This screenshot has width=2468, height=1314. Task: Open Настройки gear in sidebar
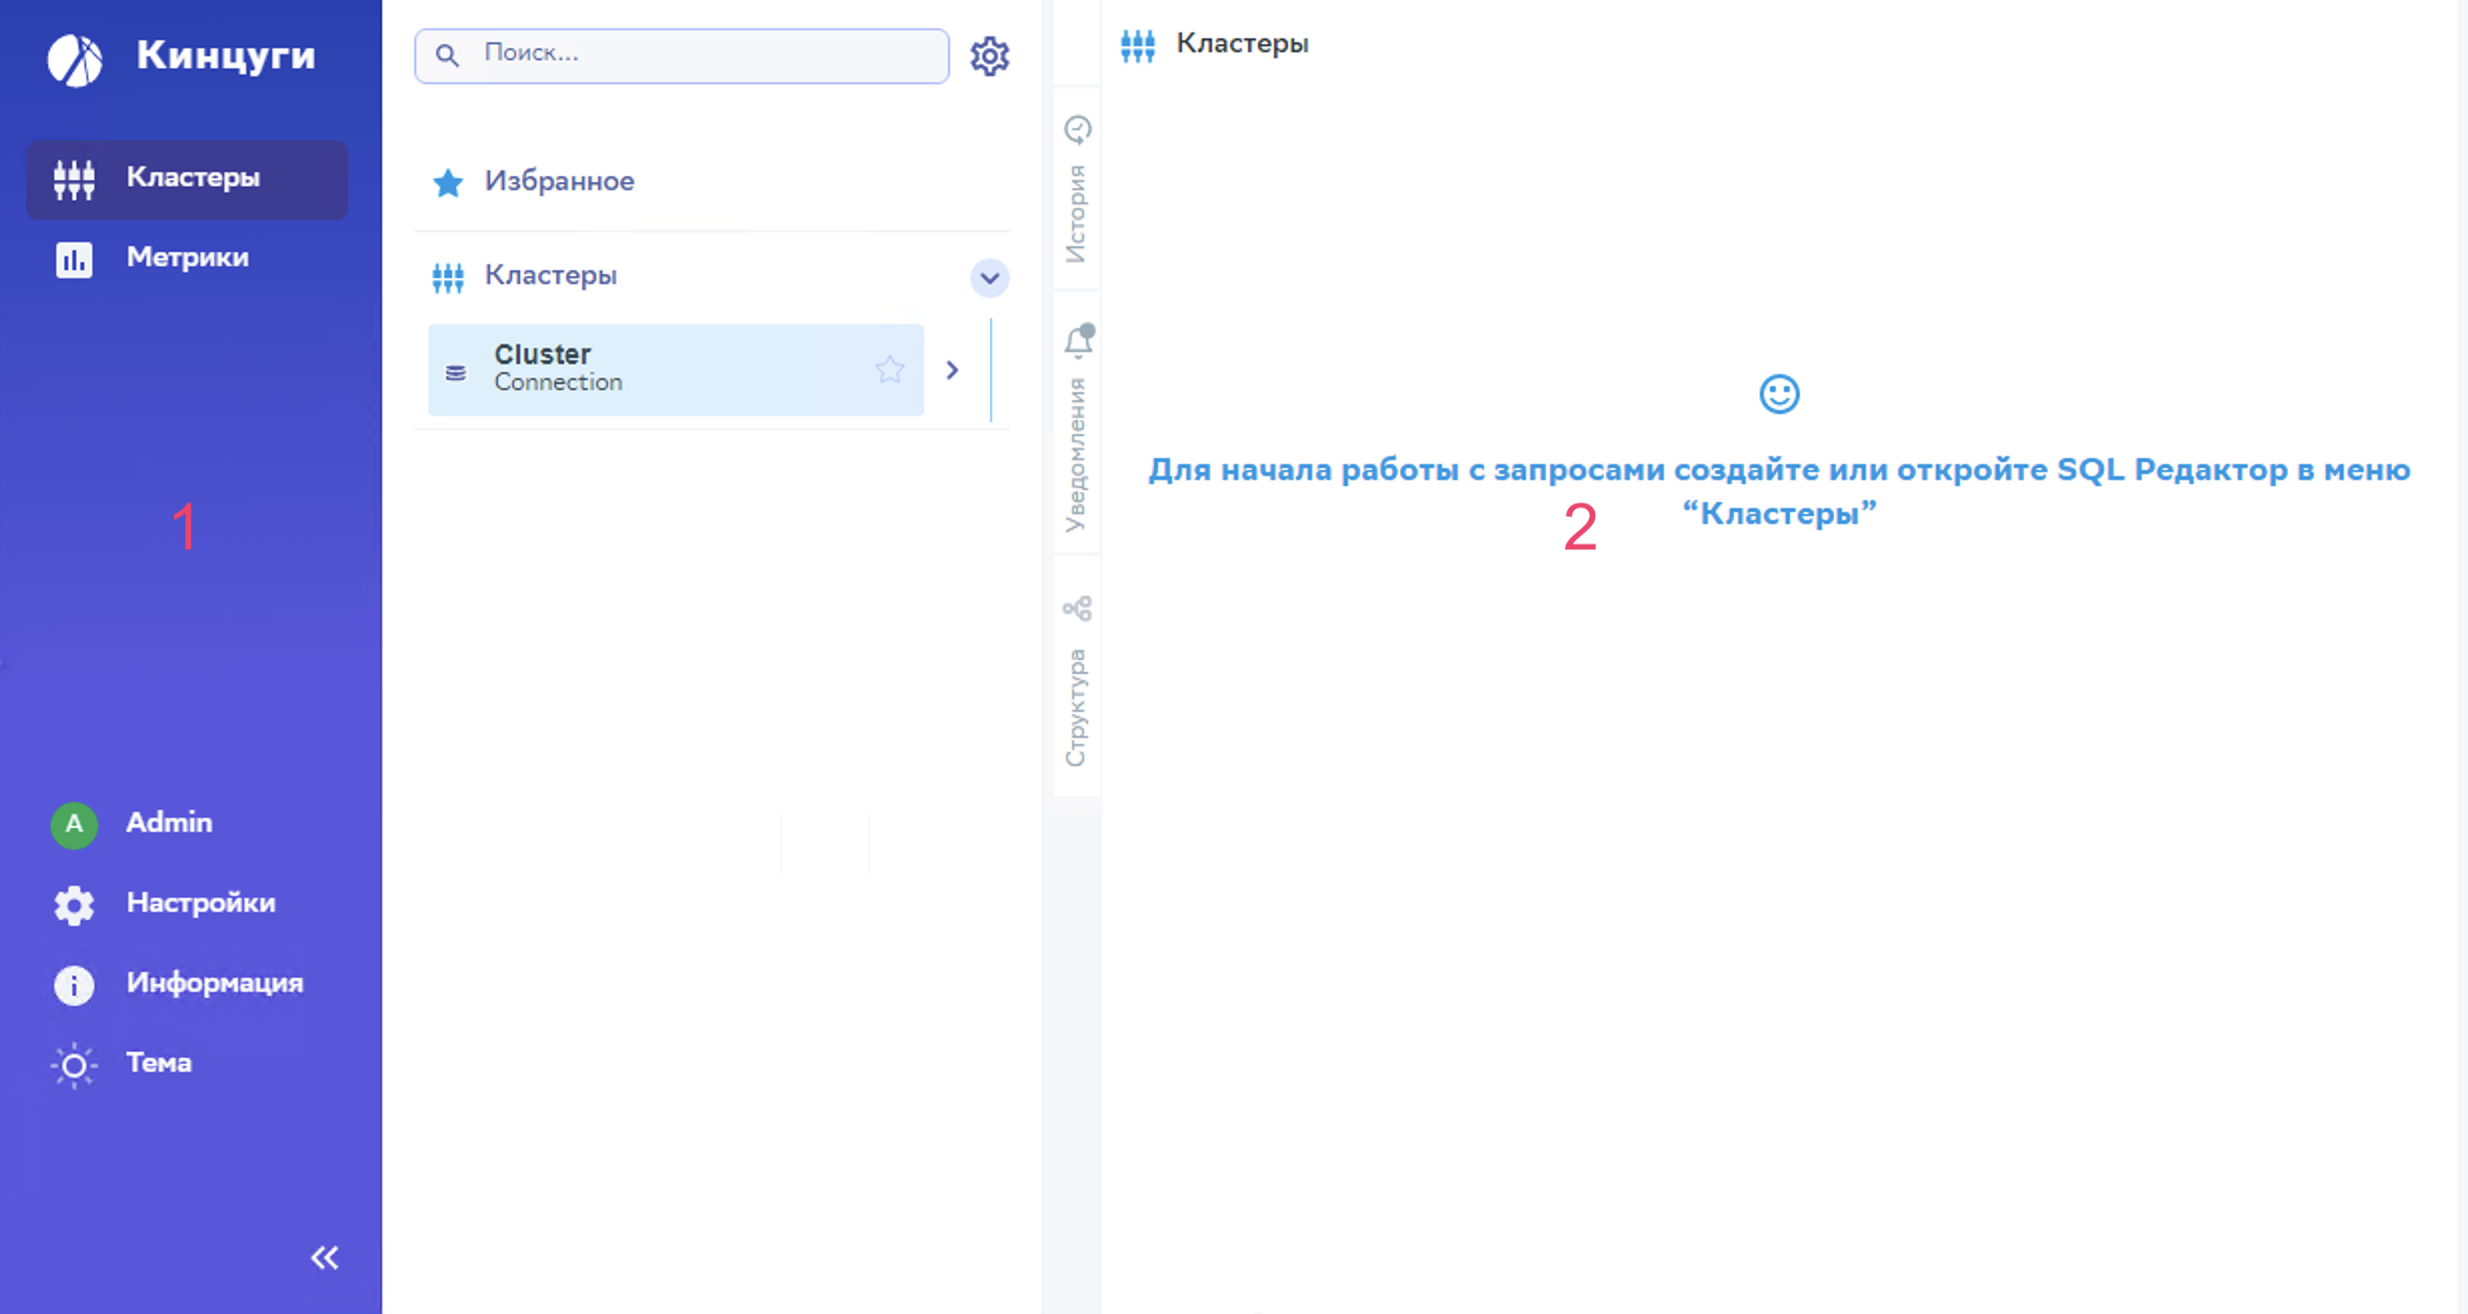[74, 905]
